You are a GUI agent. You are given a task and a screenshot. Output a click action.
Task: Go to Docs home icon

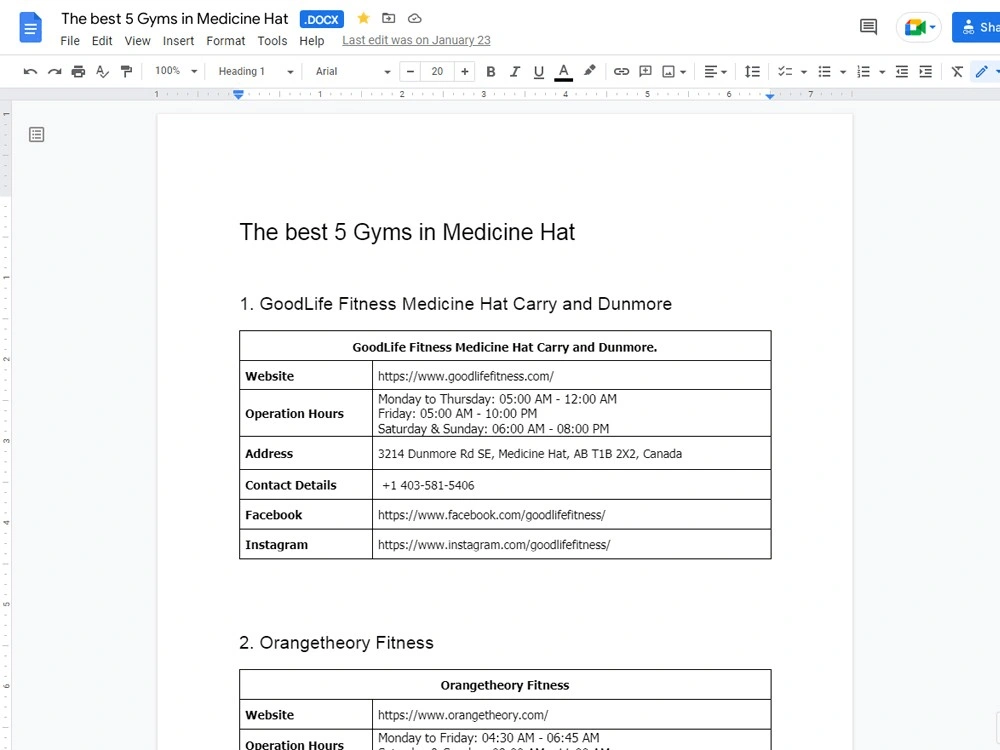31,27
